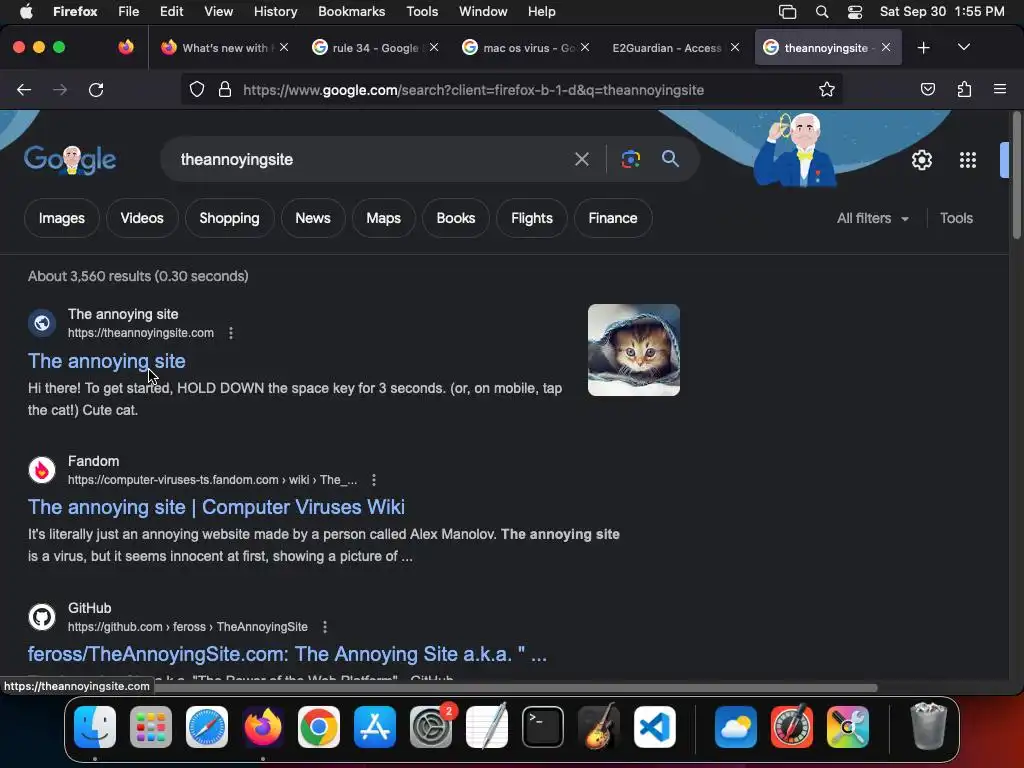This screenshot has height=768, width=1024.
Task: Open "The annoying site" result link
Action: (106, 361)
